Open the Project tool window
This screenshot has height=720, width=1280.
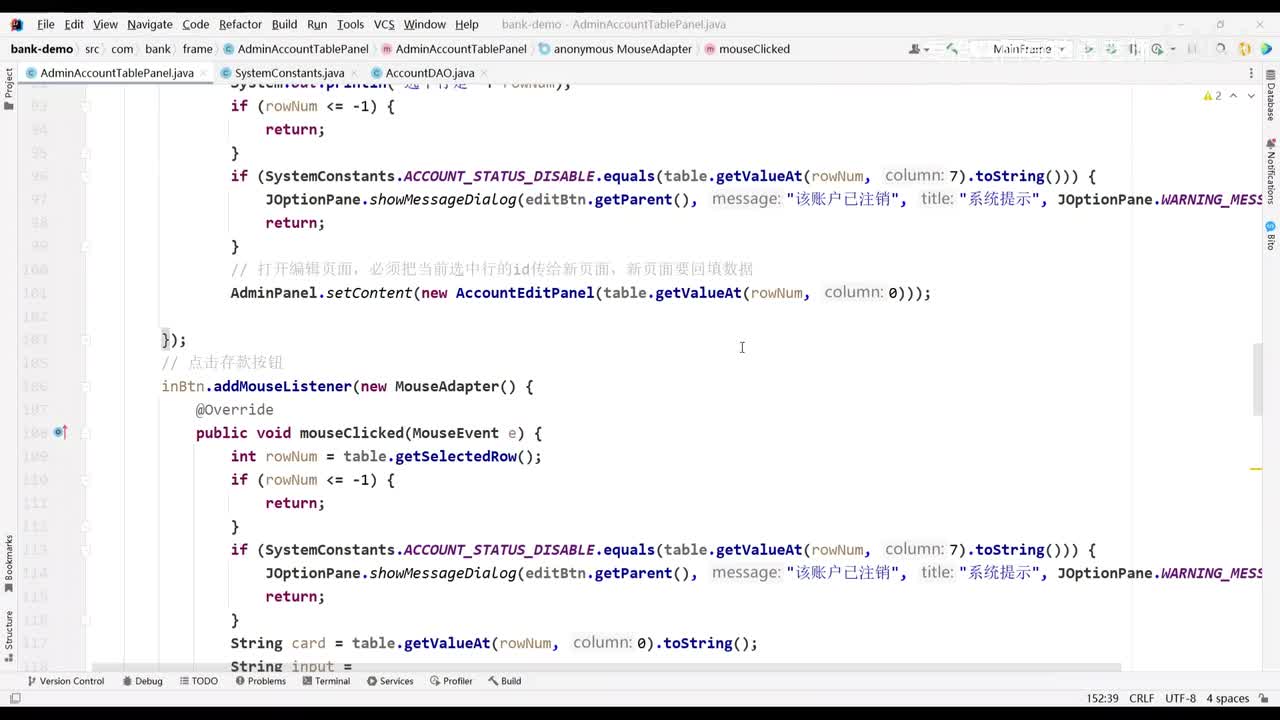pos(9,89)
